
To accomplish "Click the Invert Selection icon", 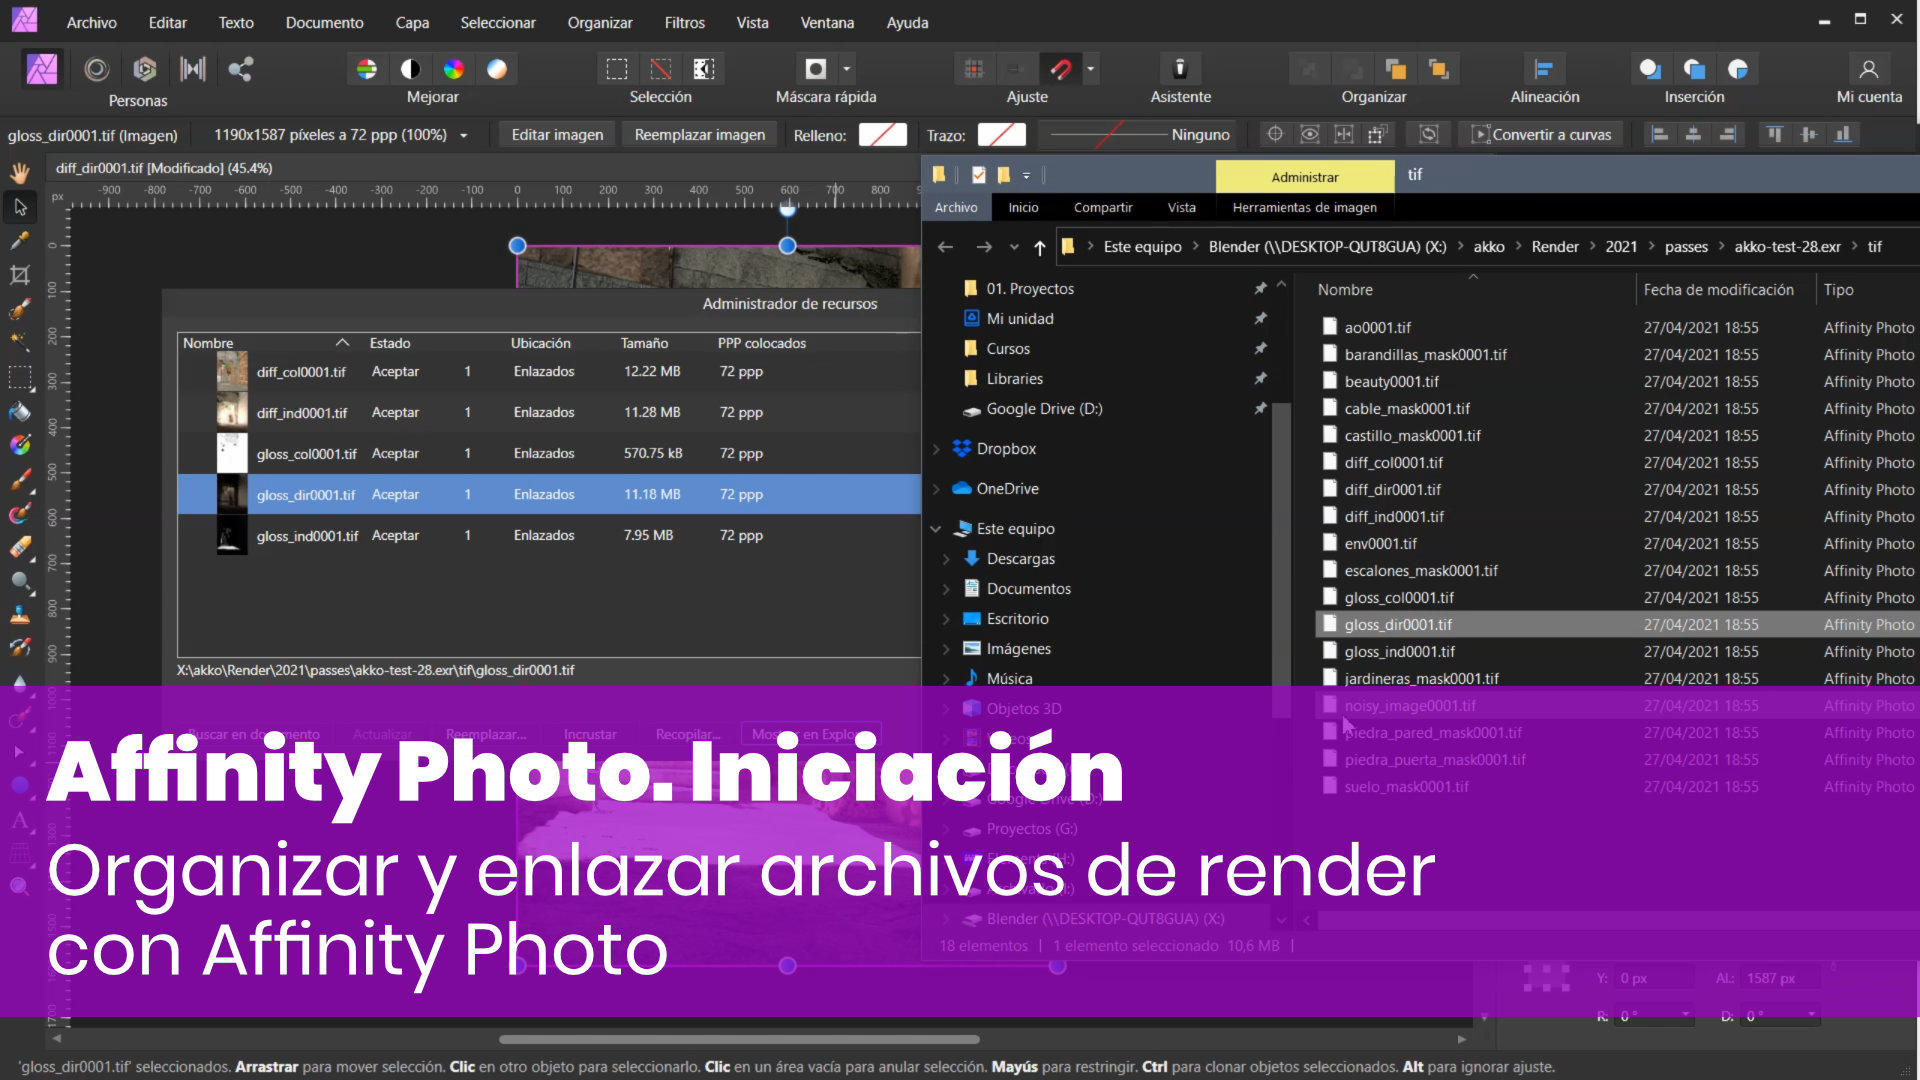I will tap(704, 69).
